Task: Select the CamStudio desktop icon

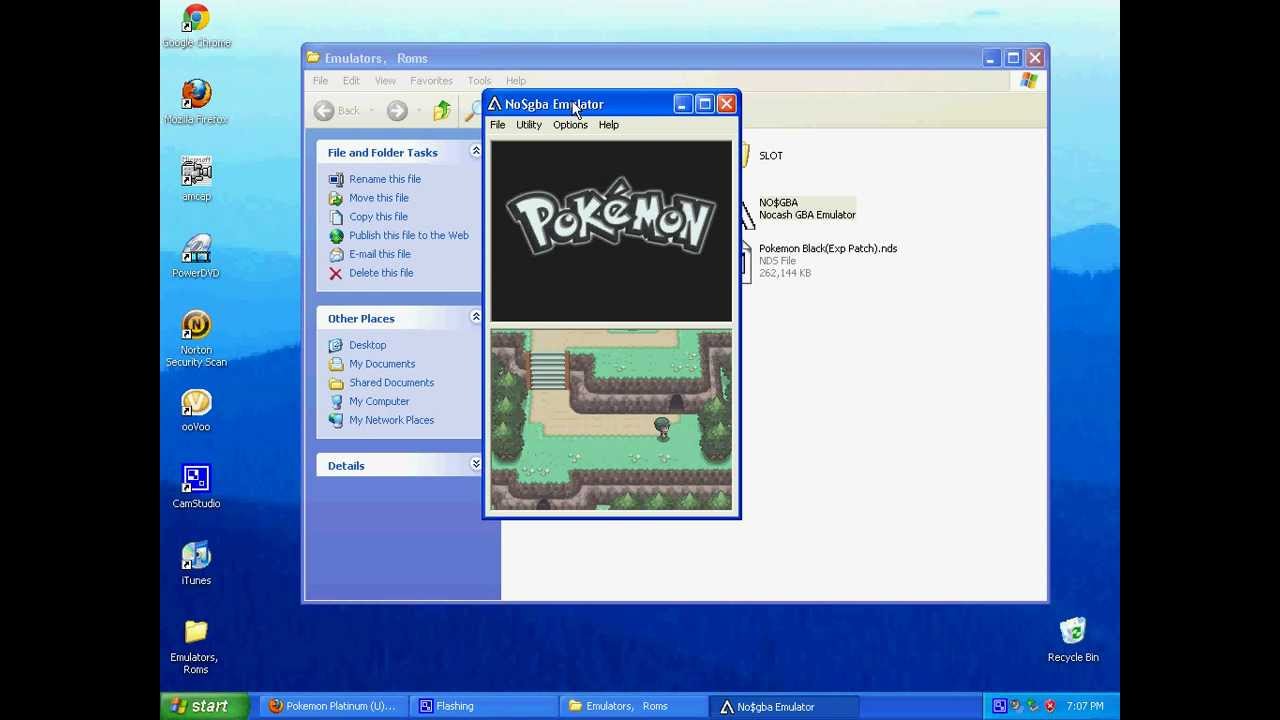Action: click(x=196, y=486)
